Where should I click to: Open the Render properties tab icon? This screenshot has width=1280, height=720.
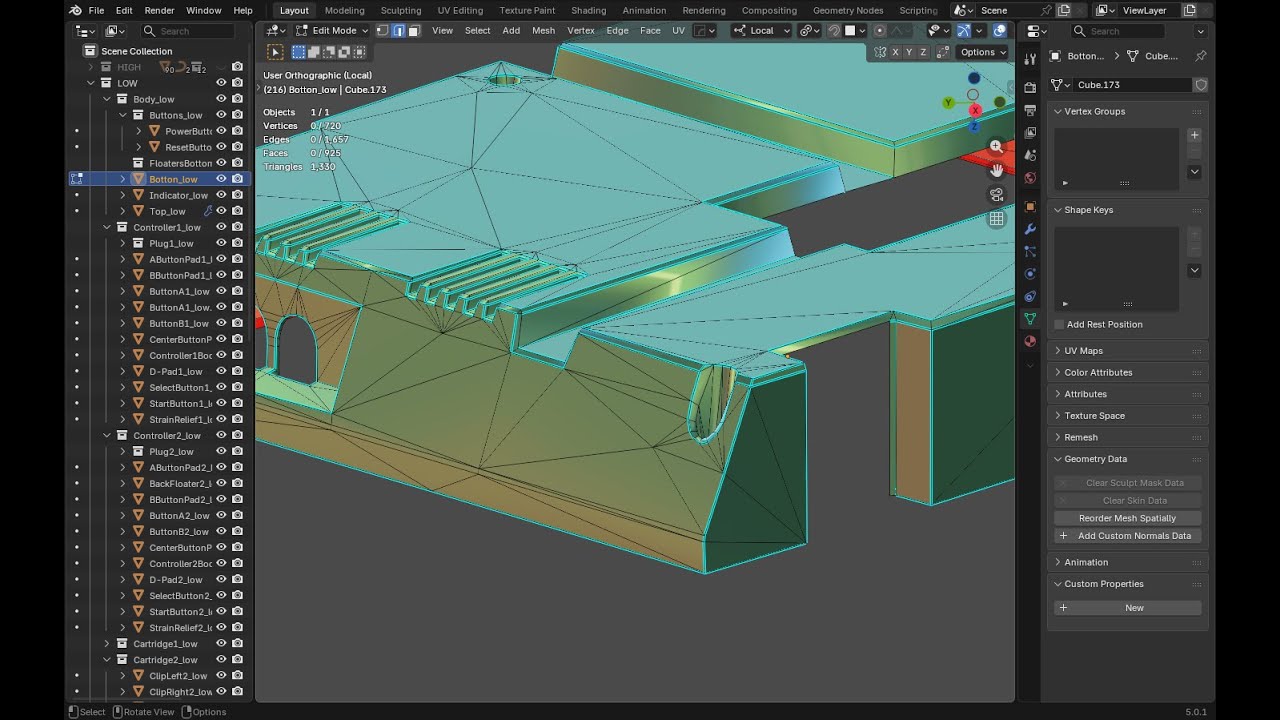click(1030, 88)
